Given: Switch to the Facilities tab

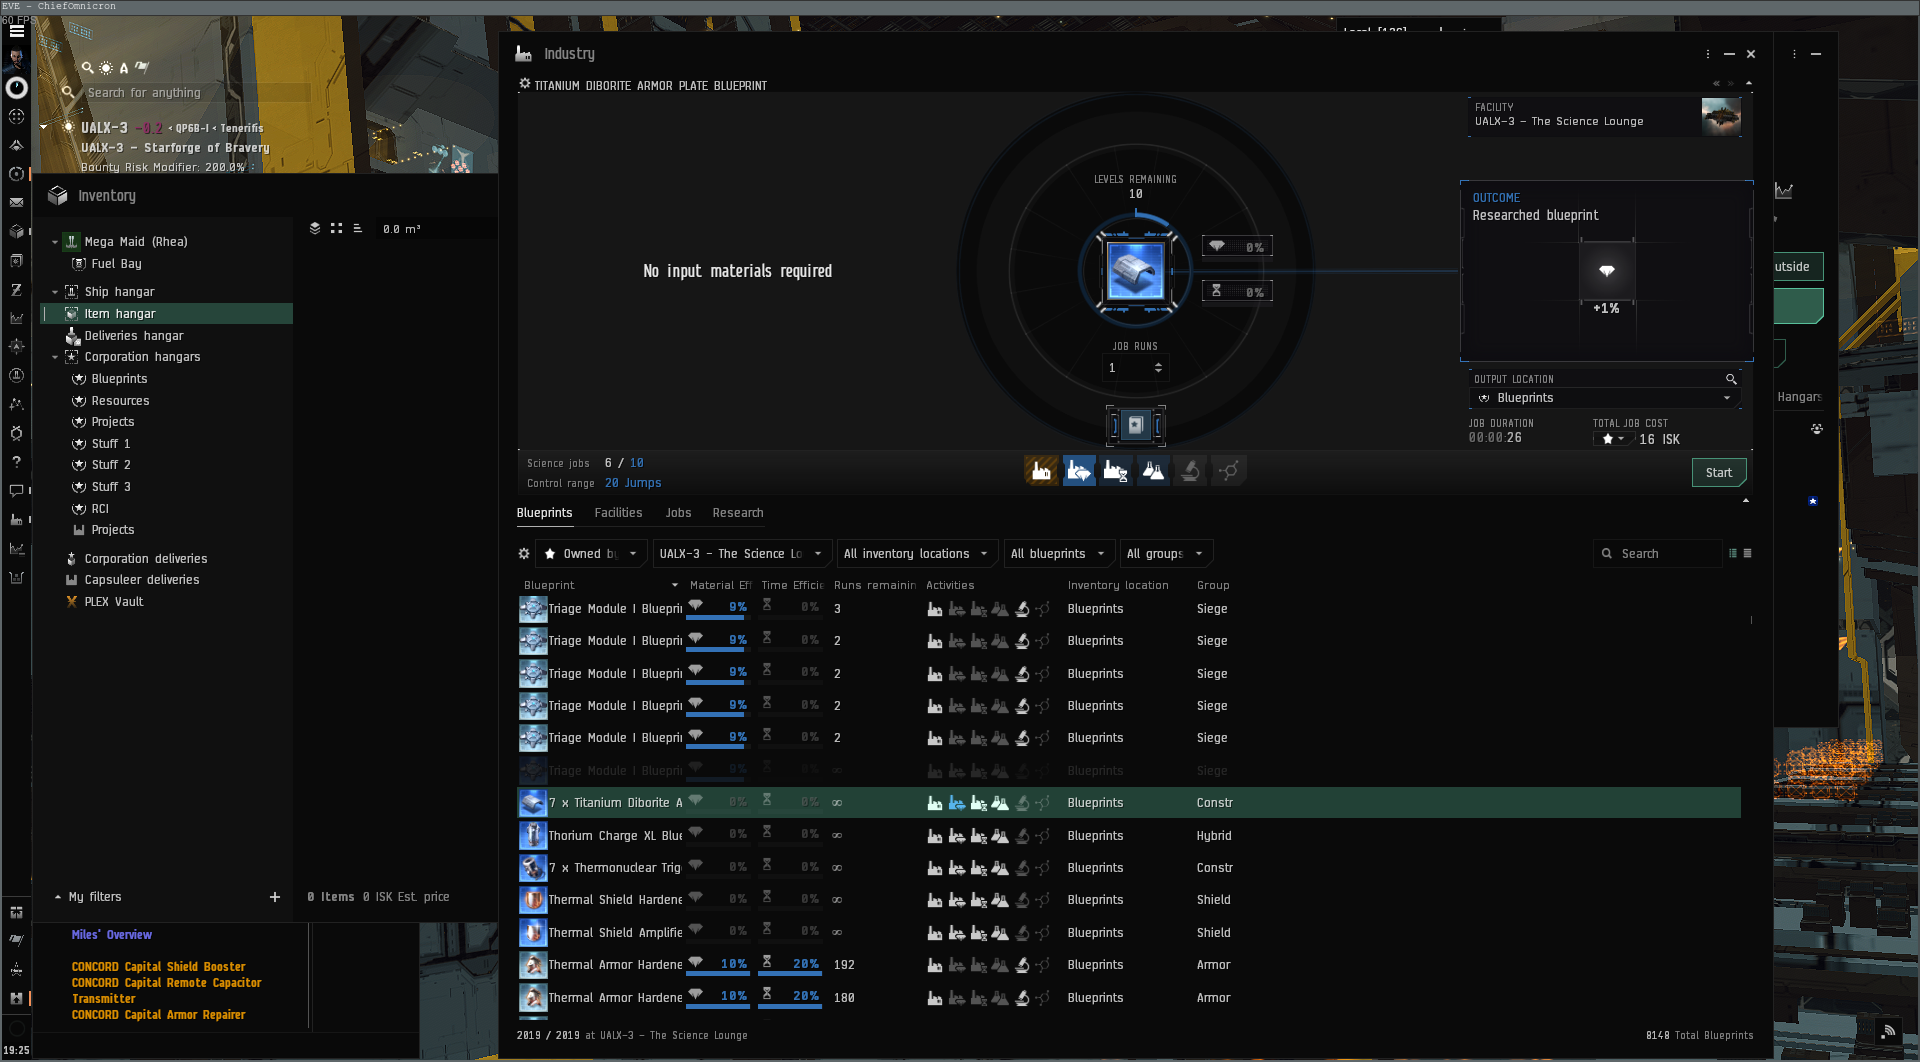Looking at the screenshot, I should pyautogui.click(x=618, y=513).
